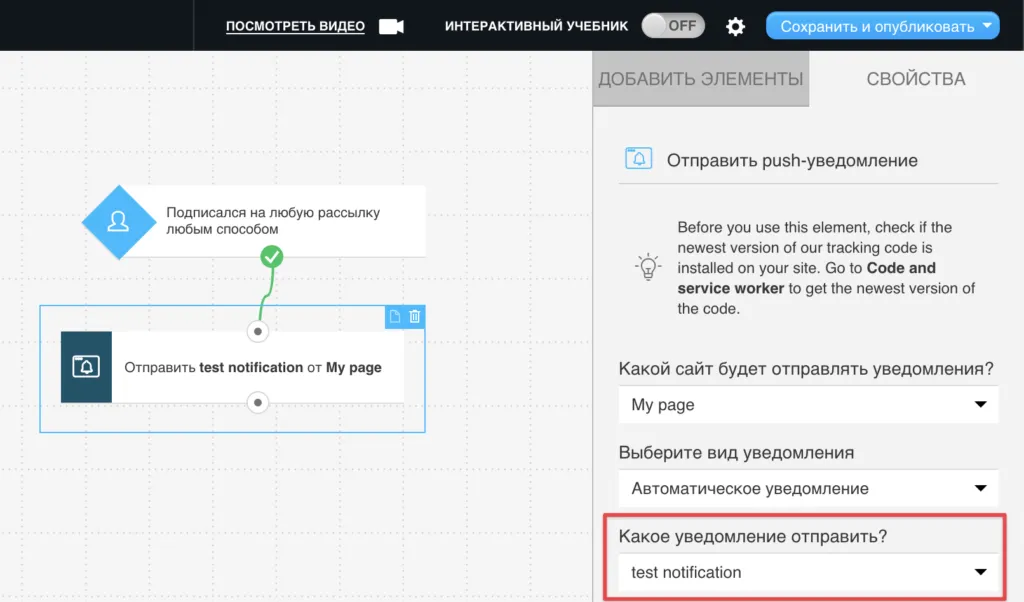Open the ПОСМОТРЕТЬ ВИДЕО link
Screen dimensions: 1024x602
(x=295, y=26)
